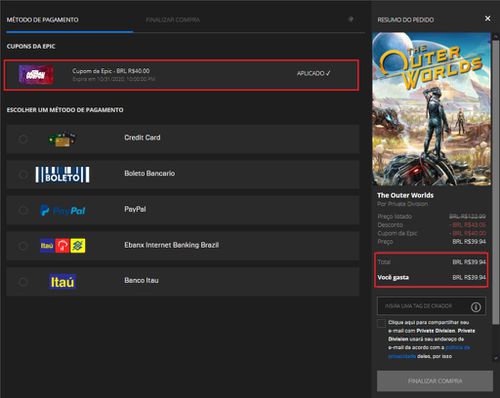Click The Outer Worlds title text

(x=405, y=195)
